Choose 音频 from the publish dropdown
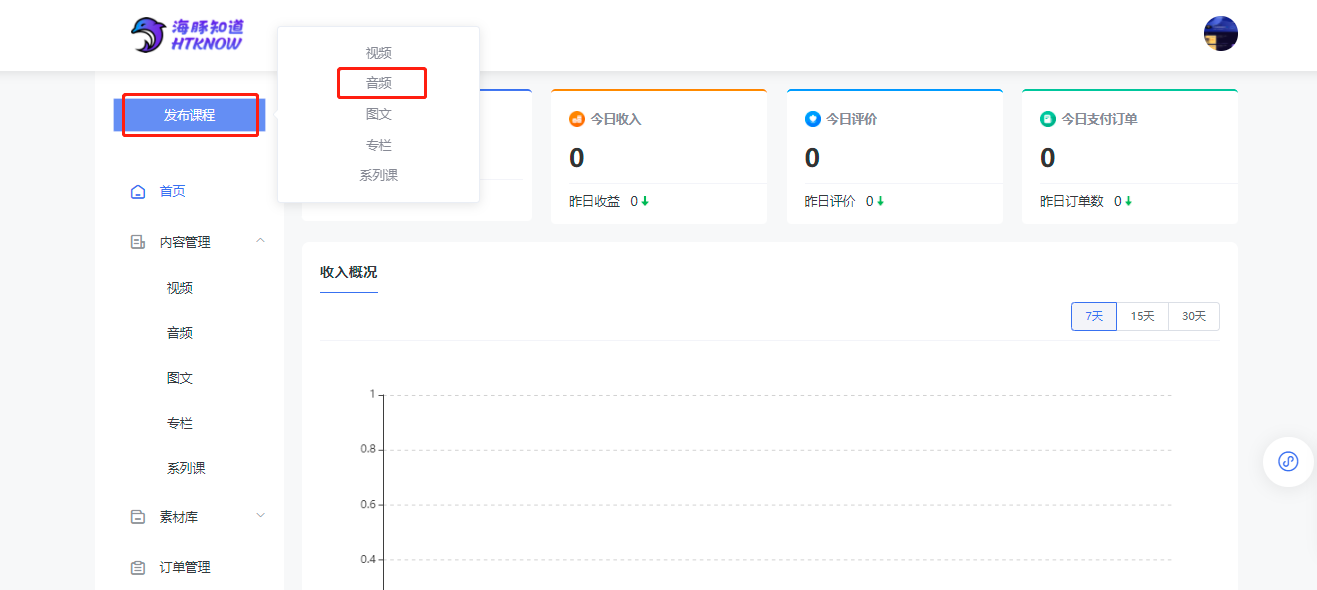The width and height of the screenshot is (1317, 590). [x=379, y=83]
